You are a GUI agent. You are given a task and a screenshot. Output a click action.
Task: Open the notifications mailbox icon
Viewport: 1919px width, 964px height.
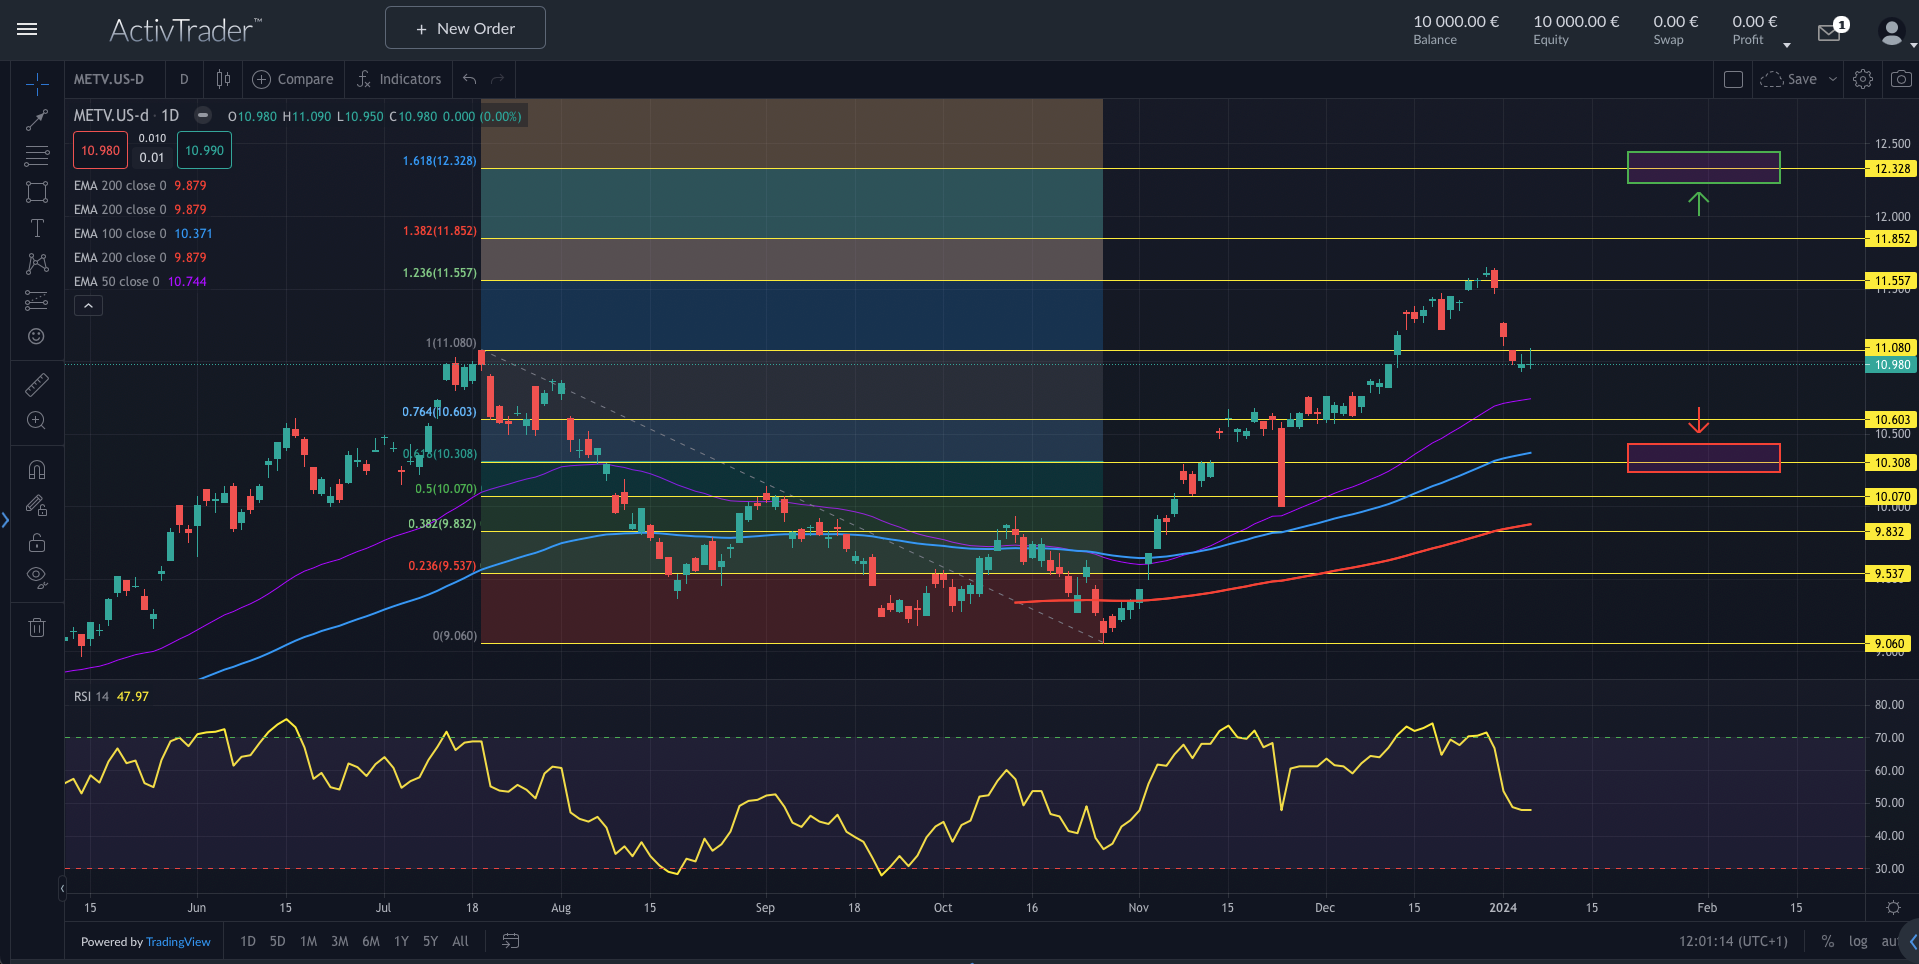click(1828, 31)
